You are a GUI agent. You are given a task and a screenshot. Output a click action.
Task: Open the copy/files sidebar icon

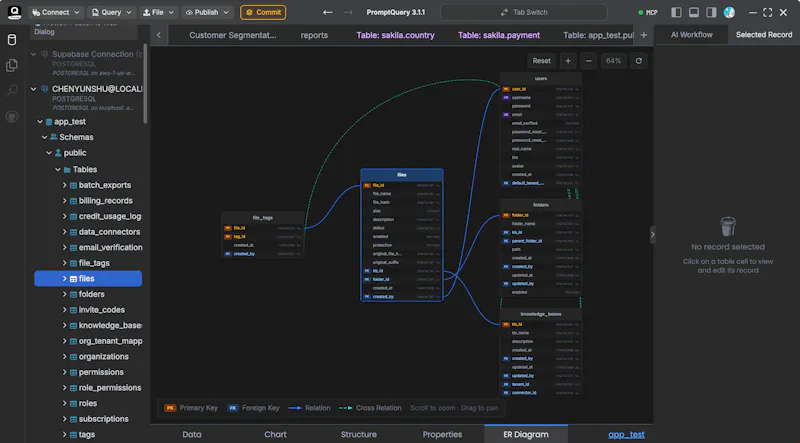(x=12, y=65)
